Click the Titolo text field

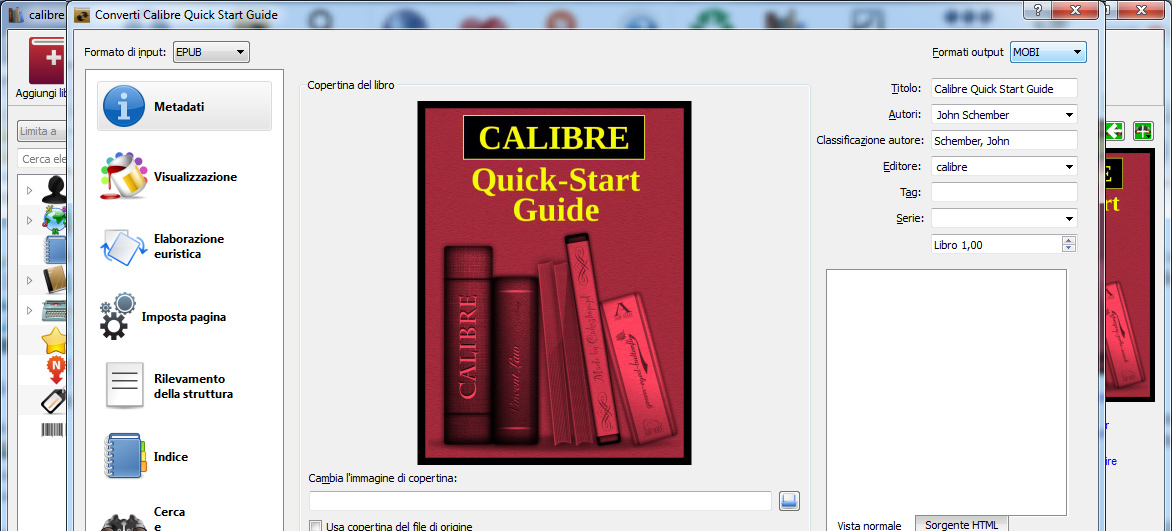point(1004,88)
